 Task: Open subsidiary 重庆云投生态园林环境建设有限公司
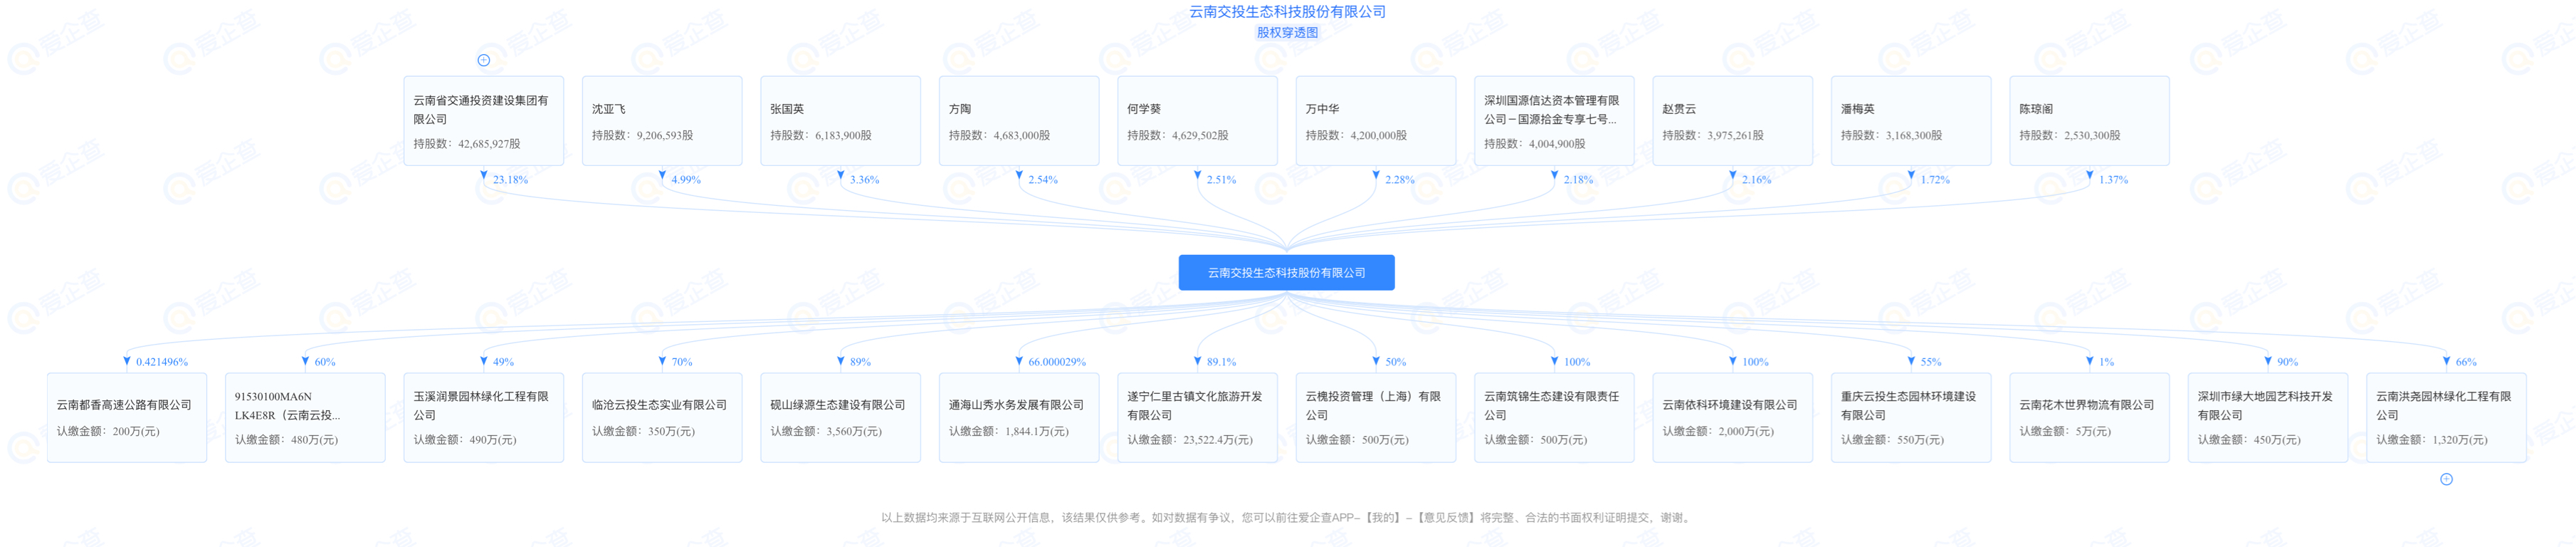tap(1912, 418)
